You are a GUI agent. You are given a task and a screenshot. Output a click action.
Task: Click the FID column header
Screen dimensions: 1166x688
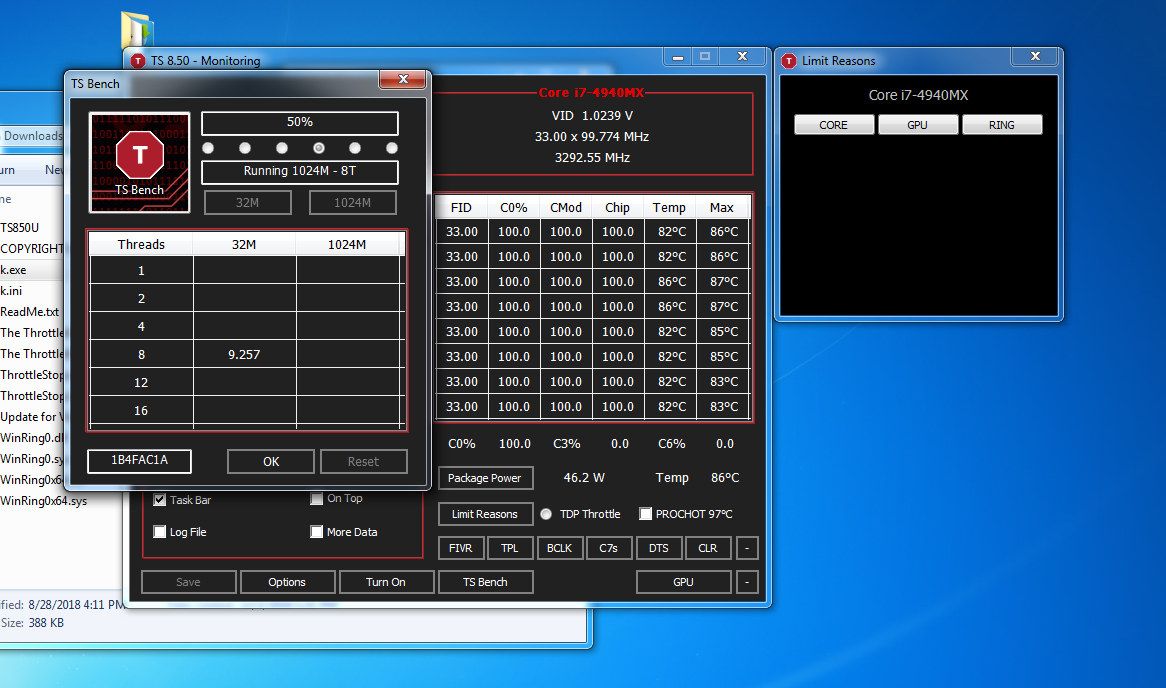[x=461, y=208]
